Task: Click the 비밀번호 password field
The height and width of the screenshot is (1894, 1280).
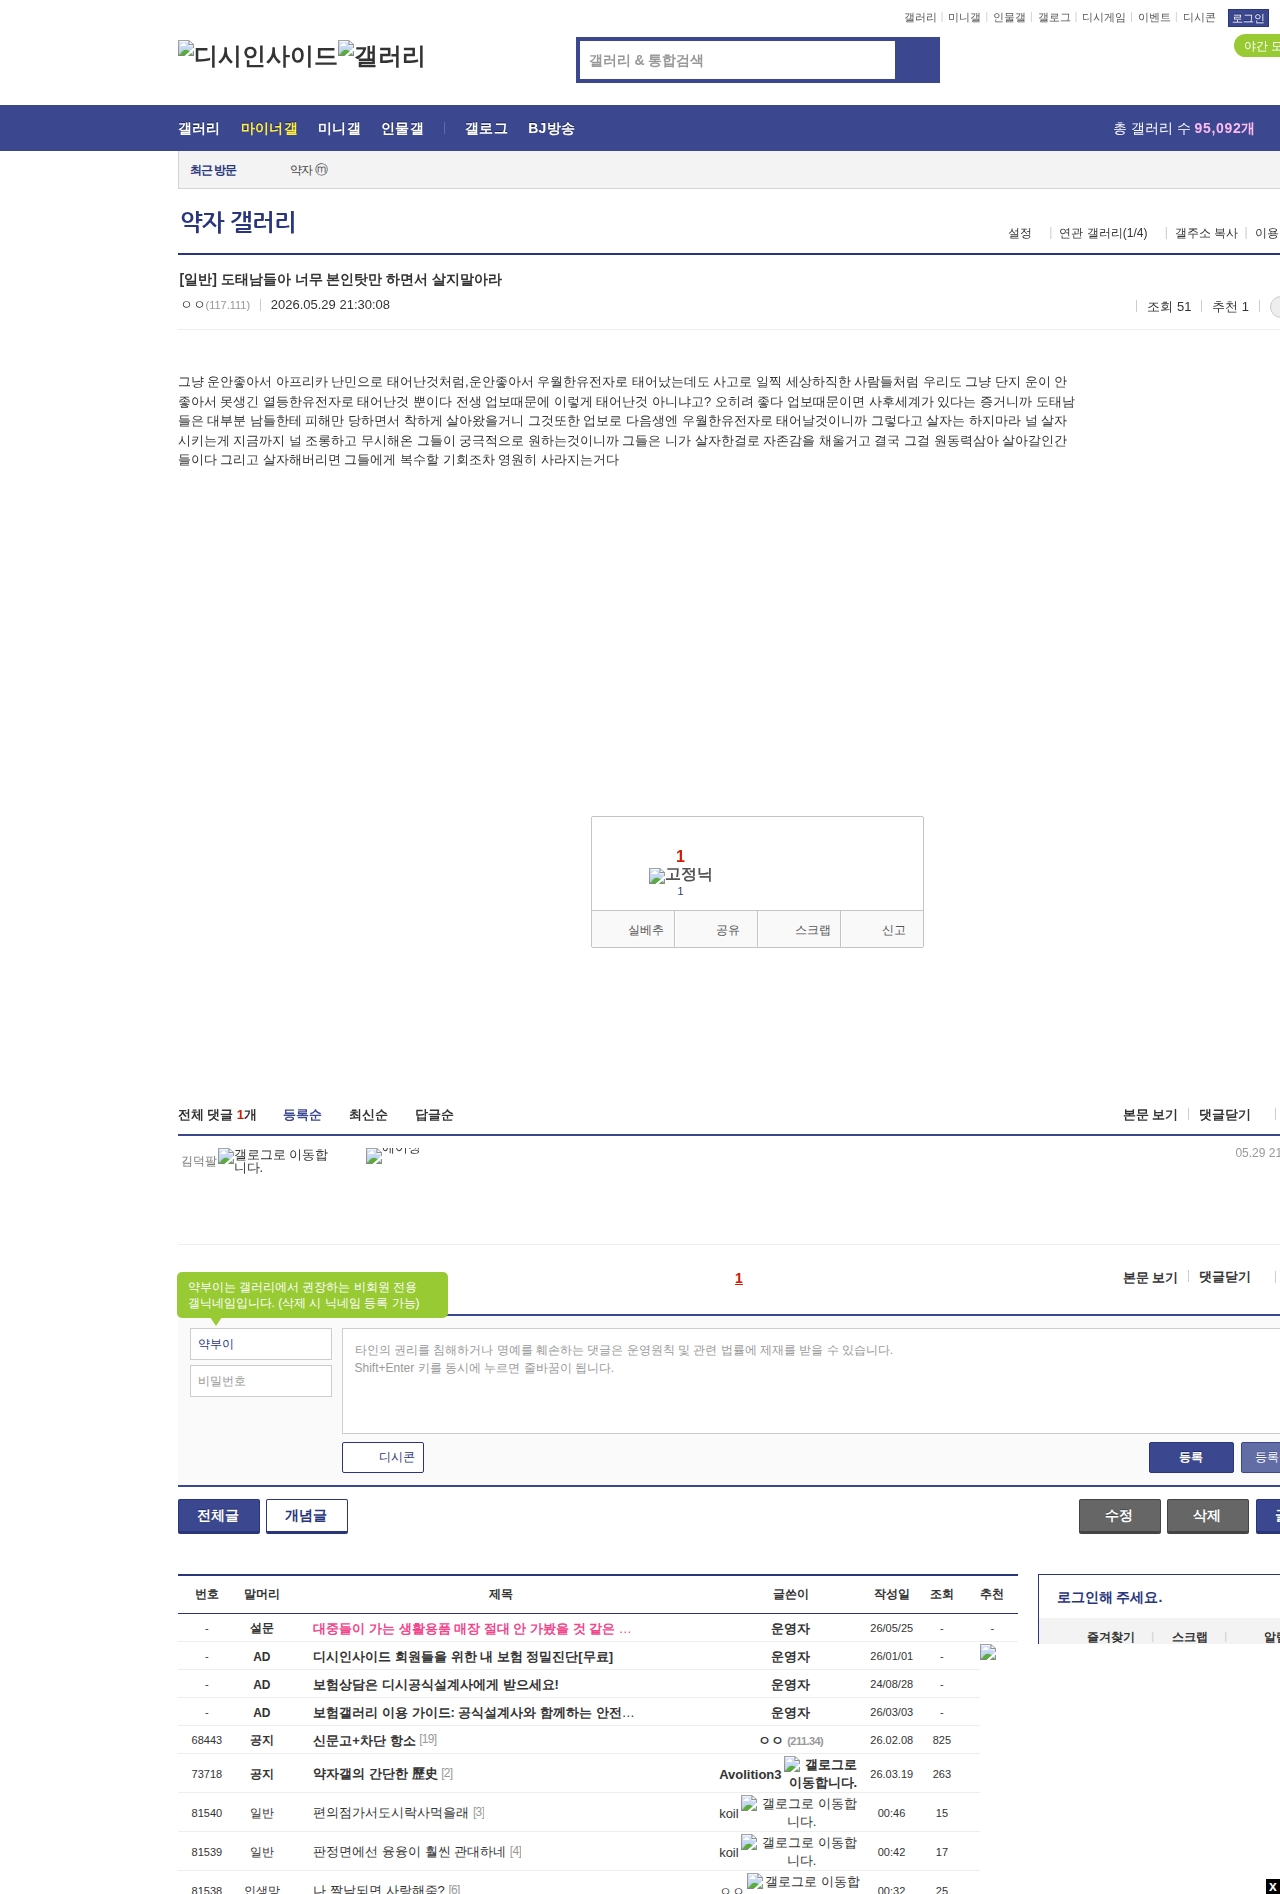Action: [260, 1381]
